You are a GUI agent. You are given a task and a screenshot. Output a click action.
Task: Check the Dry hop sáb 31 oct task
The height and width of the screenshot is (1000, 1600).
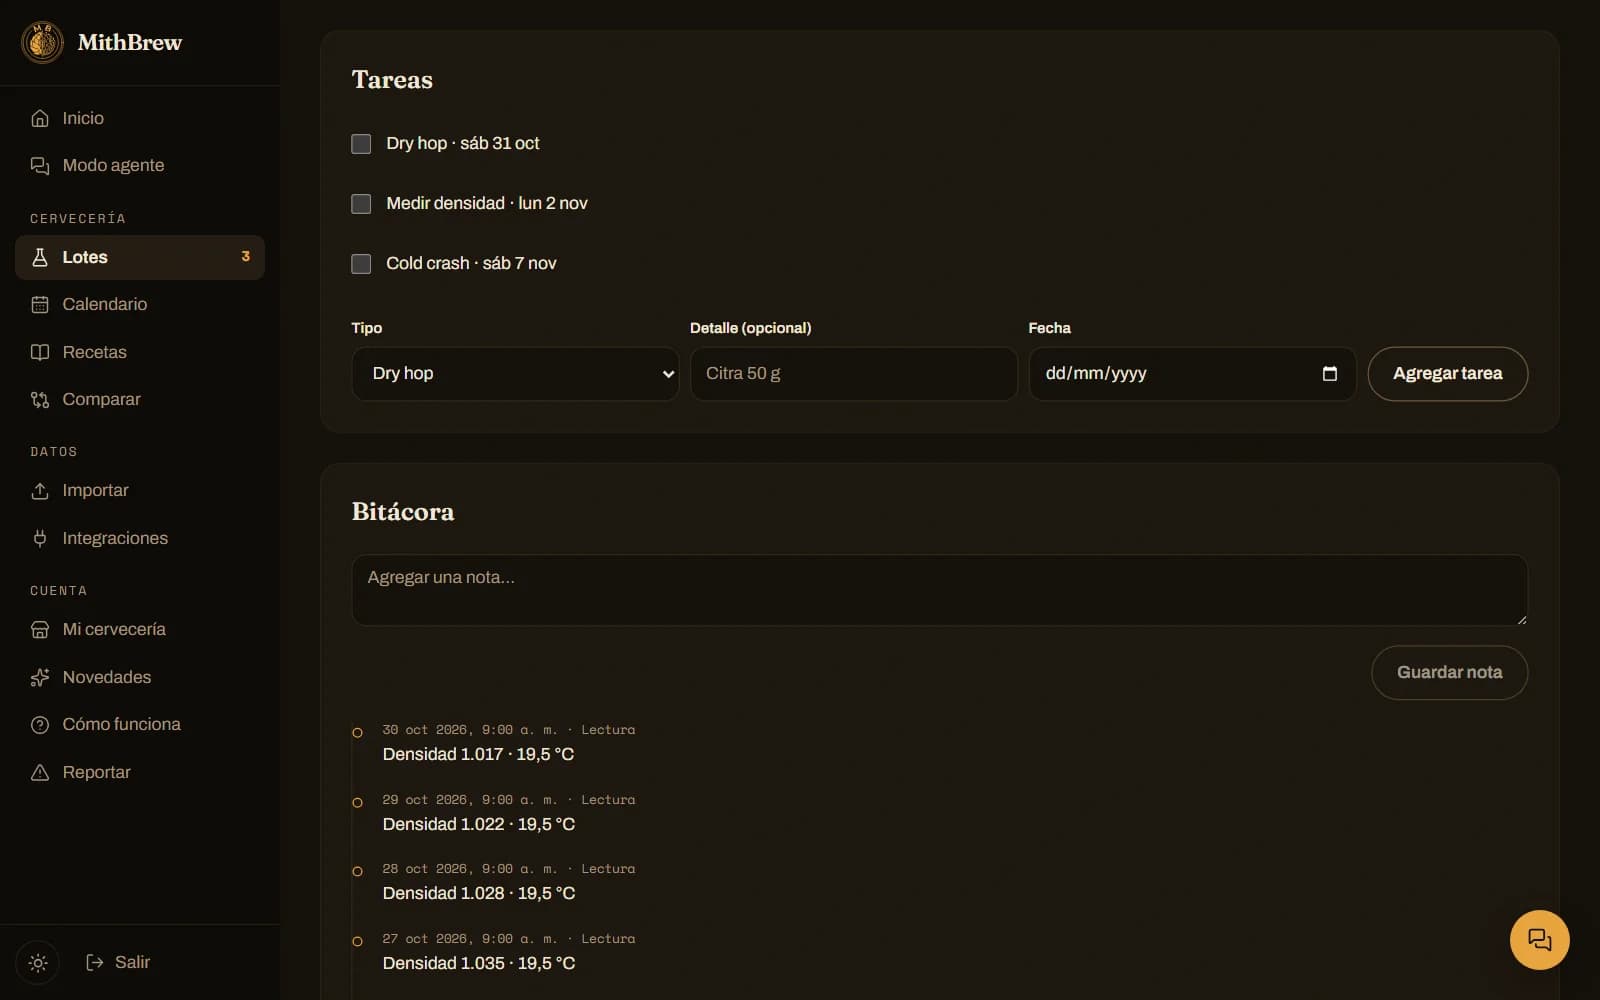[361, 144]
